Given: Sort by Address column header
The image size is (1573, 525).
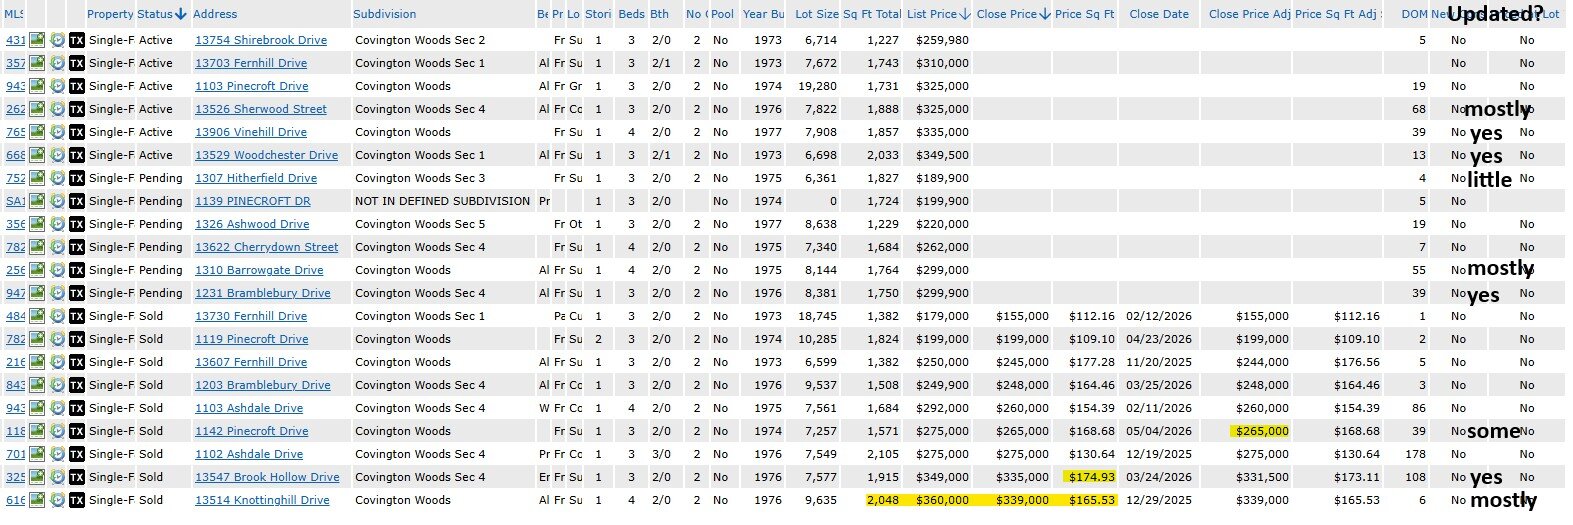Looking at the screenshot, I should pos(215,14).
